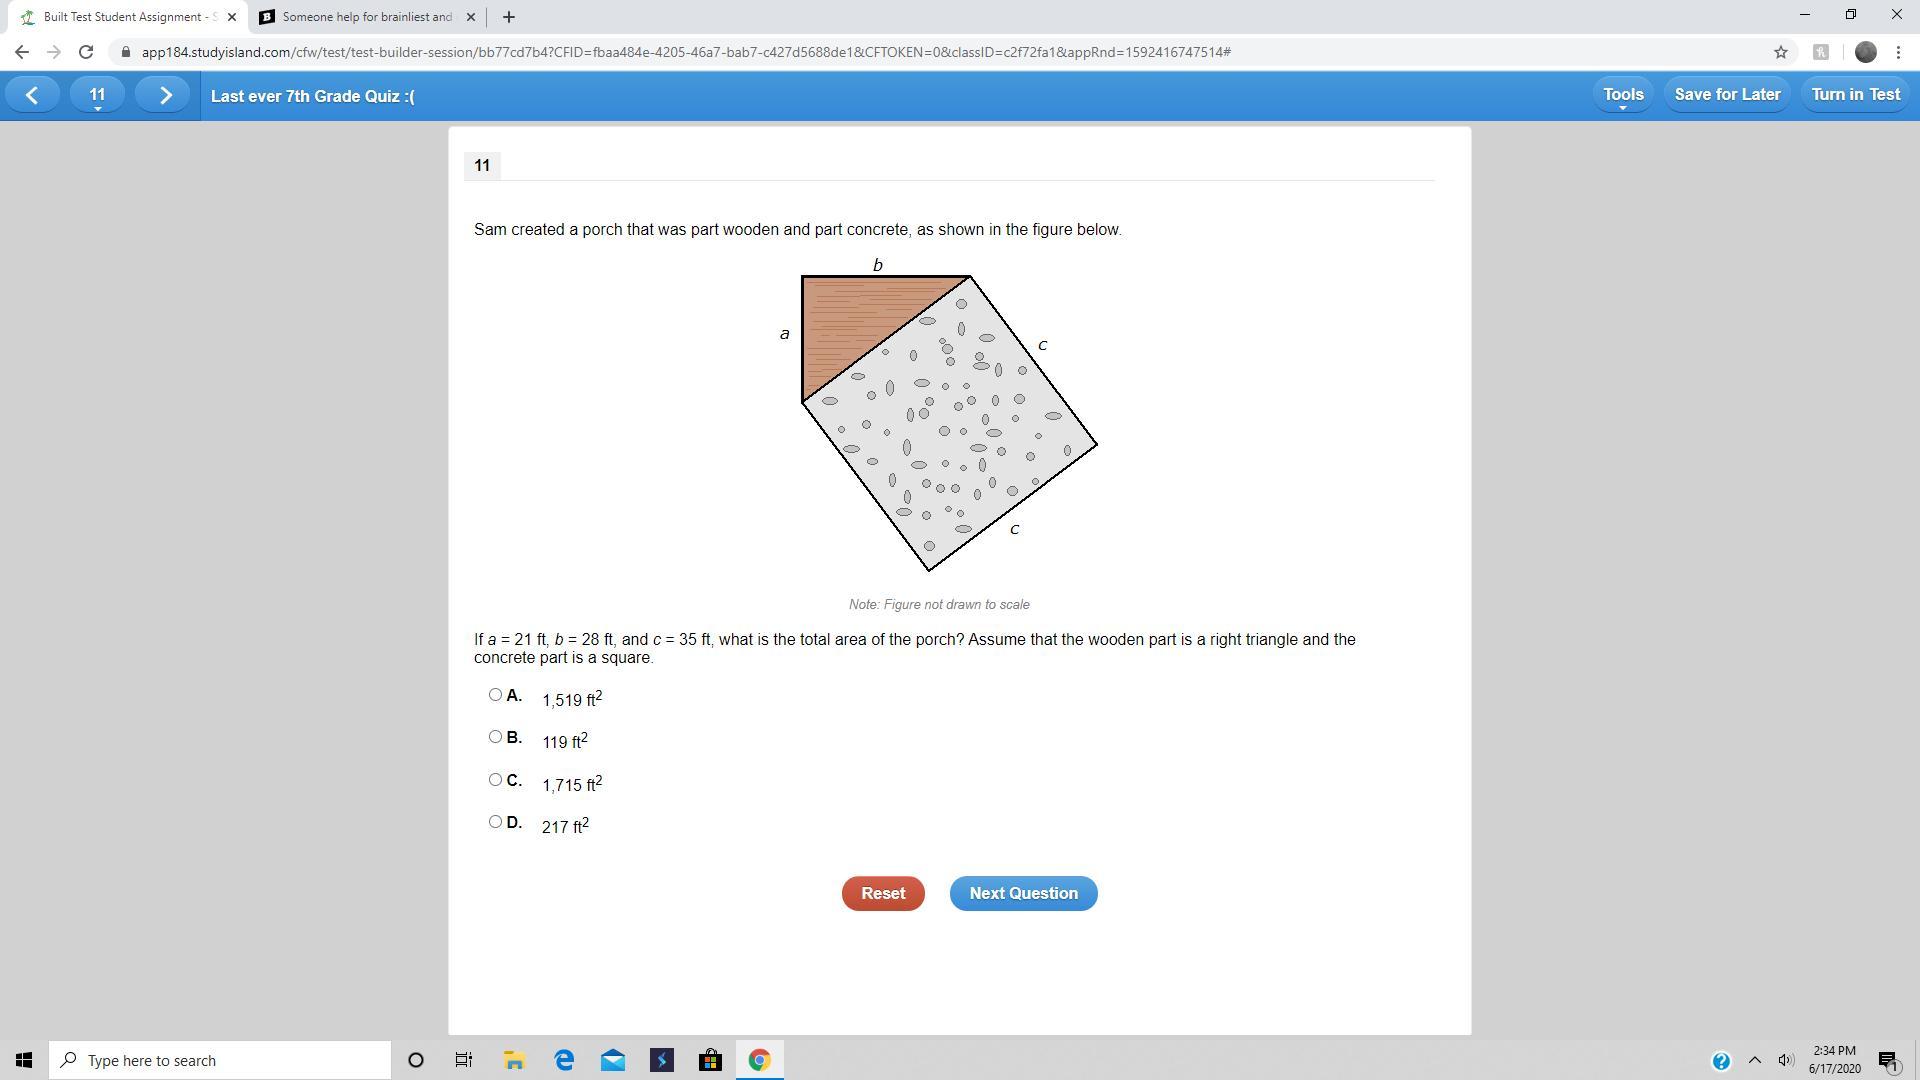
Task: Pick answer D 217 ft²
Action: 495,822
